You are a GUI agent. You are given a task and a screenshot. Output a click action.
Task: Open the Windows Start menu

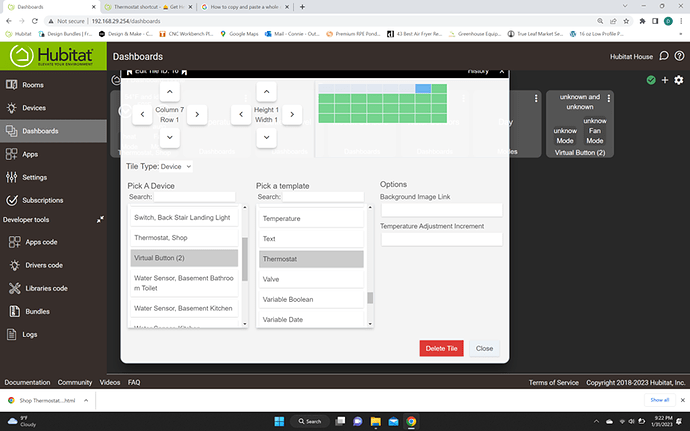coord(279,421)
